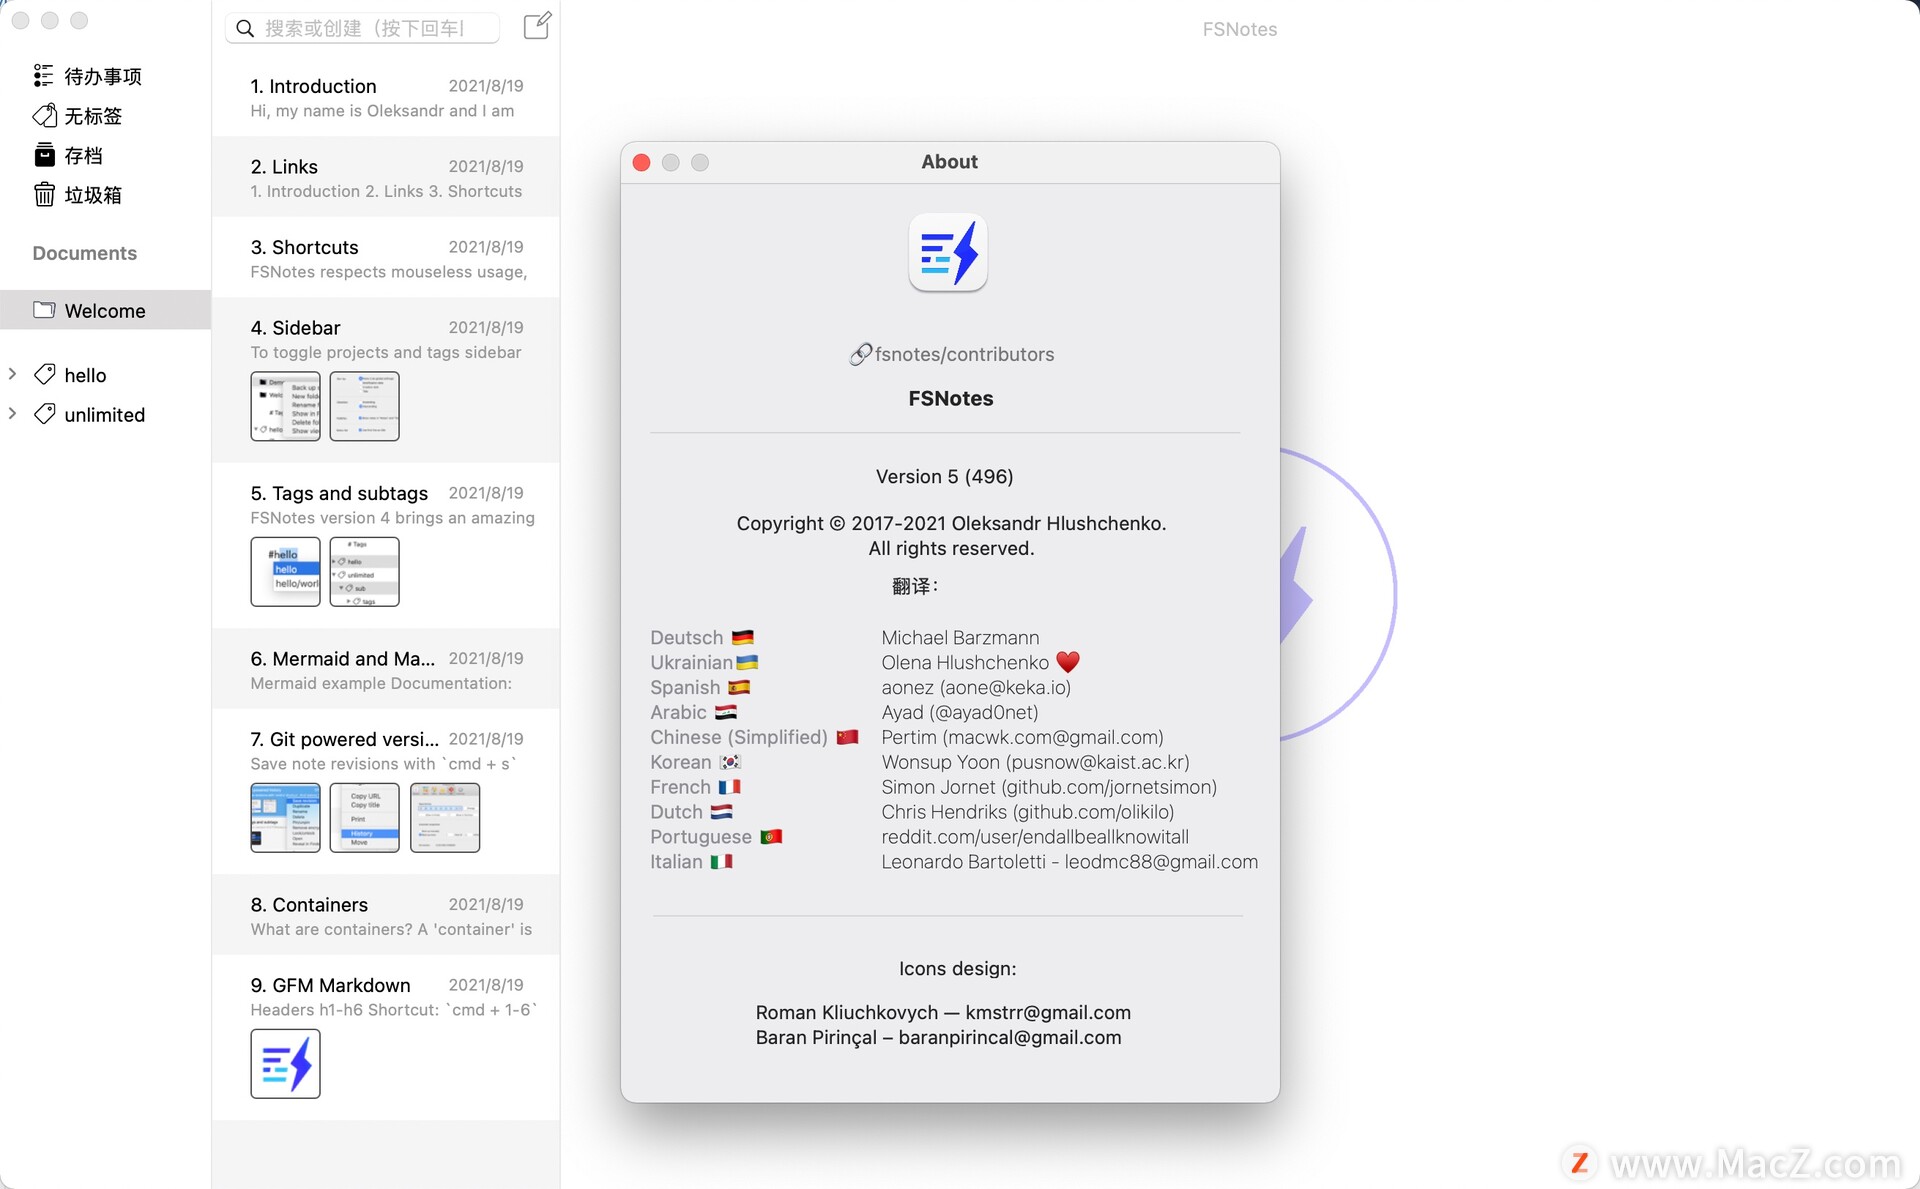This screenshot has width=1920, height=1189.
Task: Open the 4. Sidebar note
Action: 386,380
